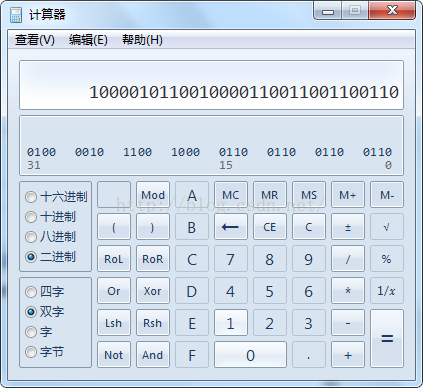The height and width of the screenshot is (388, 423).
Task: Toggle sign with the ± button
Action: coord(348,227)
